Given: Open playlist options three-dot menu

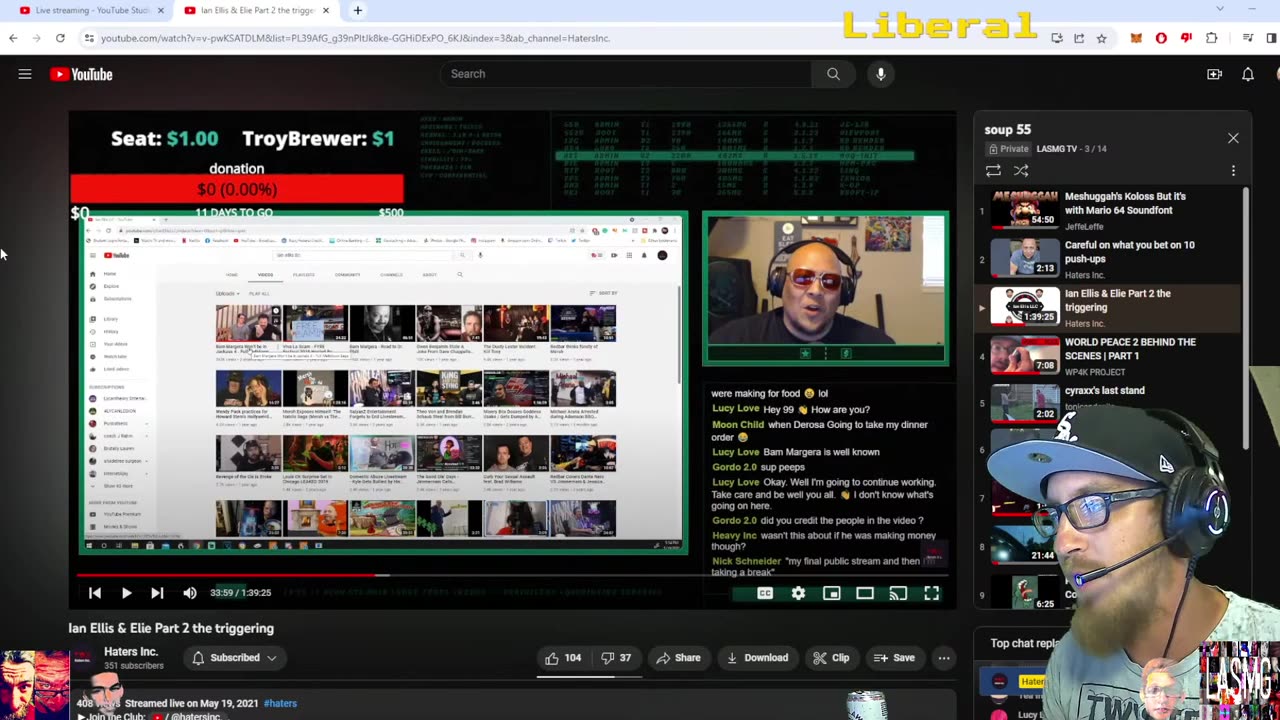Looking at the screenshot, I should click(x=1233, y=171).
